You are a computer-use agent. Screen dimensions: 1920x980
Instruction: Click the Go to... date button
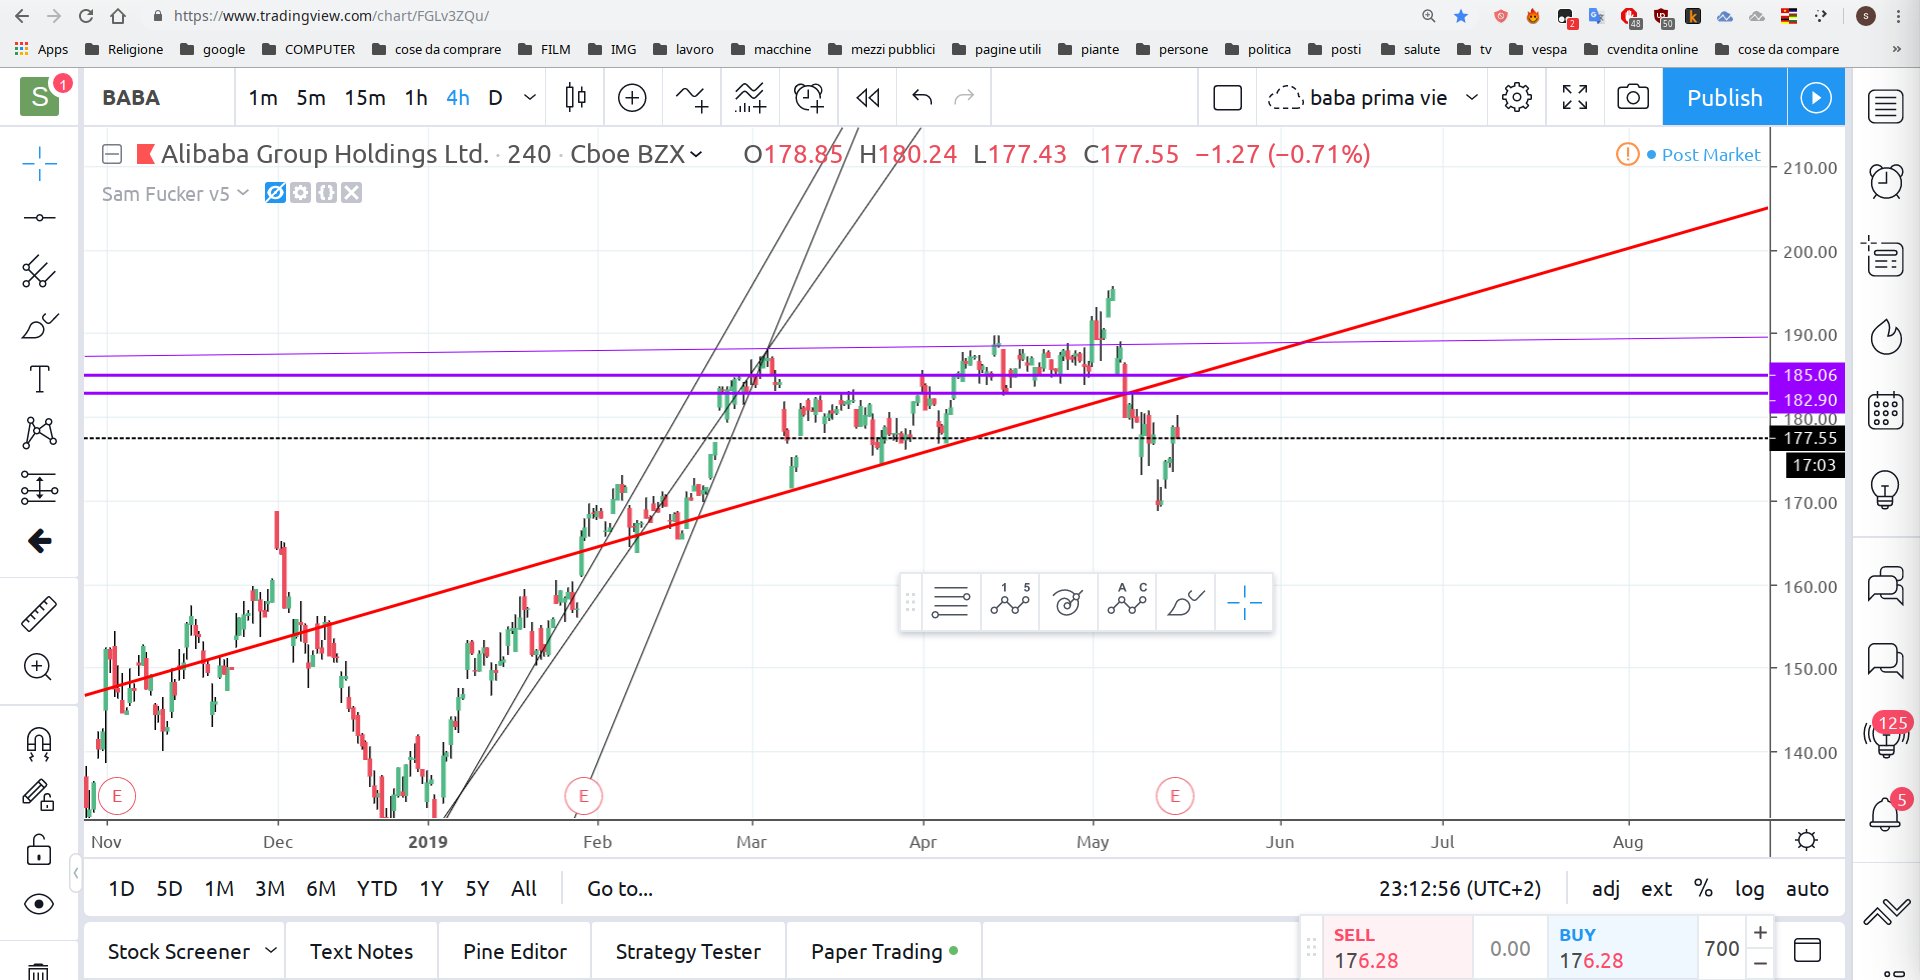click(620, 888)
